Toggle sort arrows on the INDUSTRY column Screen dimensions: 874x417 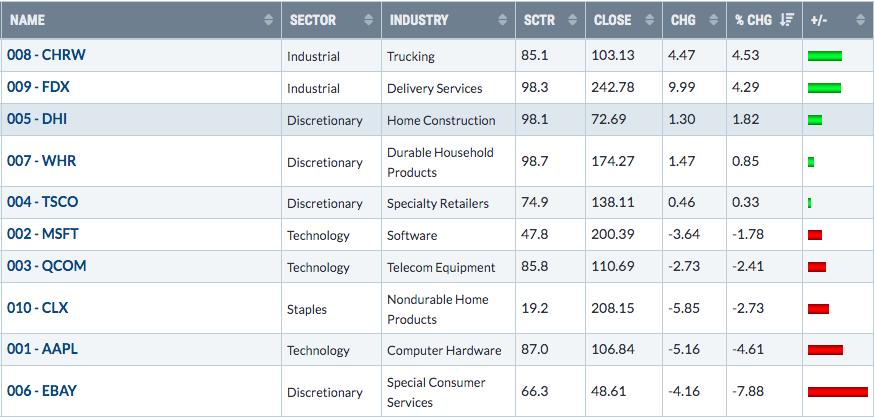503,20
